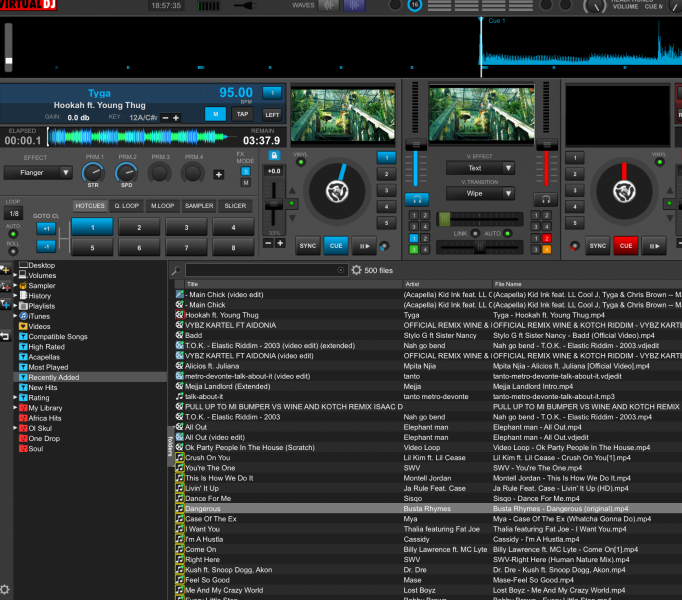This screenshot has width=682, height=600.
Task: Click left deck pitch bend down arrow
Action: 292,218
